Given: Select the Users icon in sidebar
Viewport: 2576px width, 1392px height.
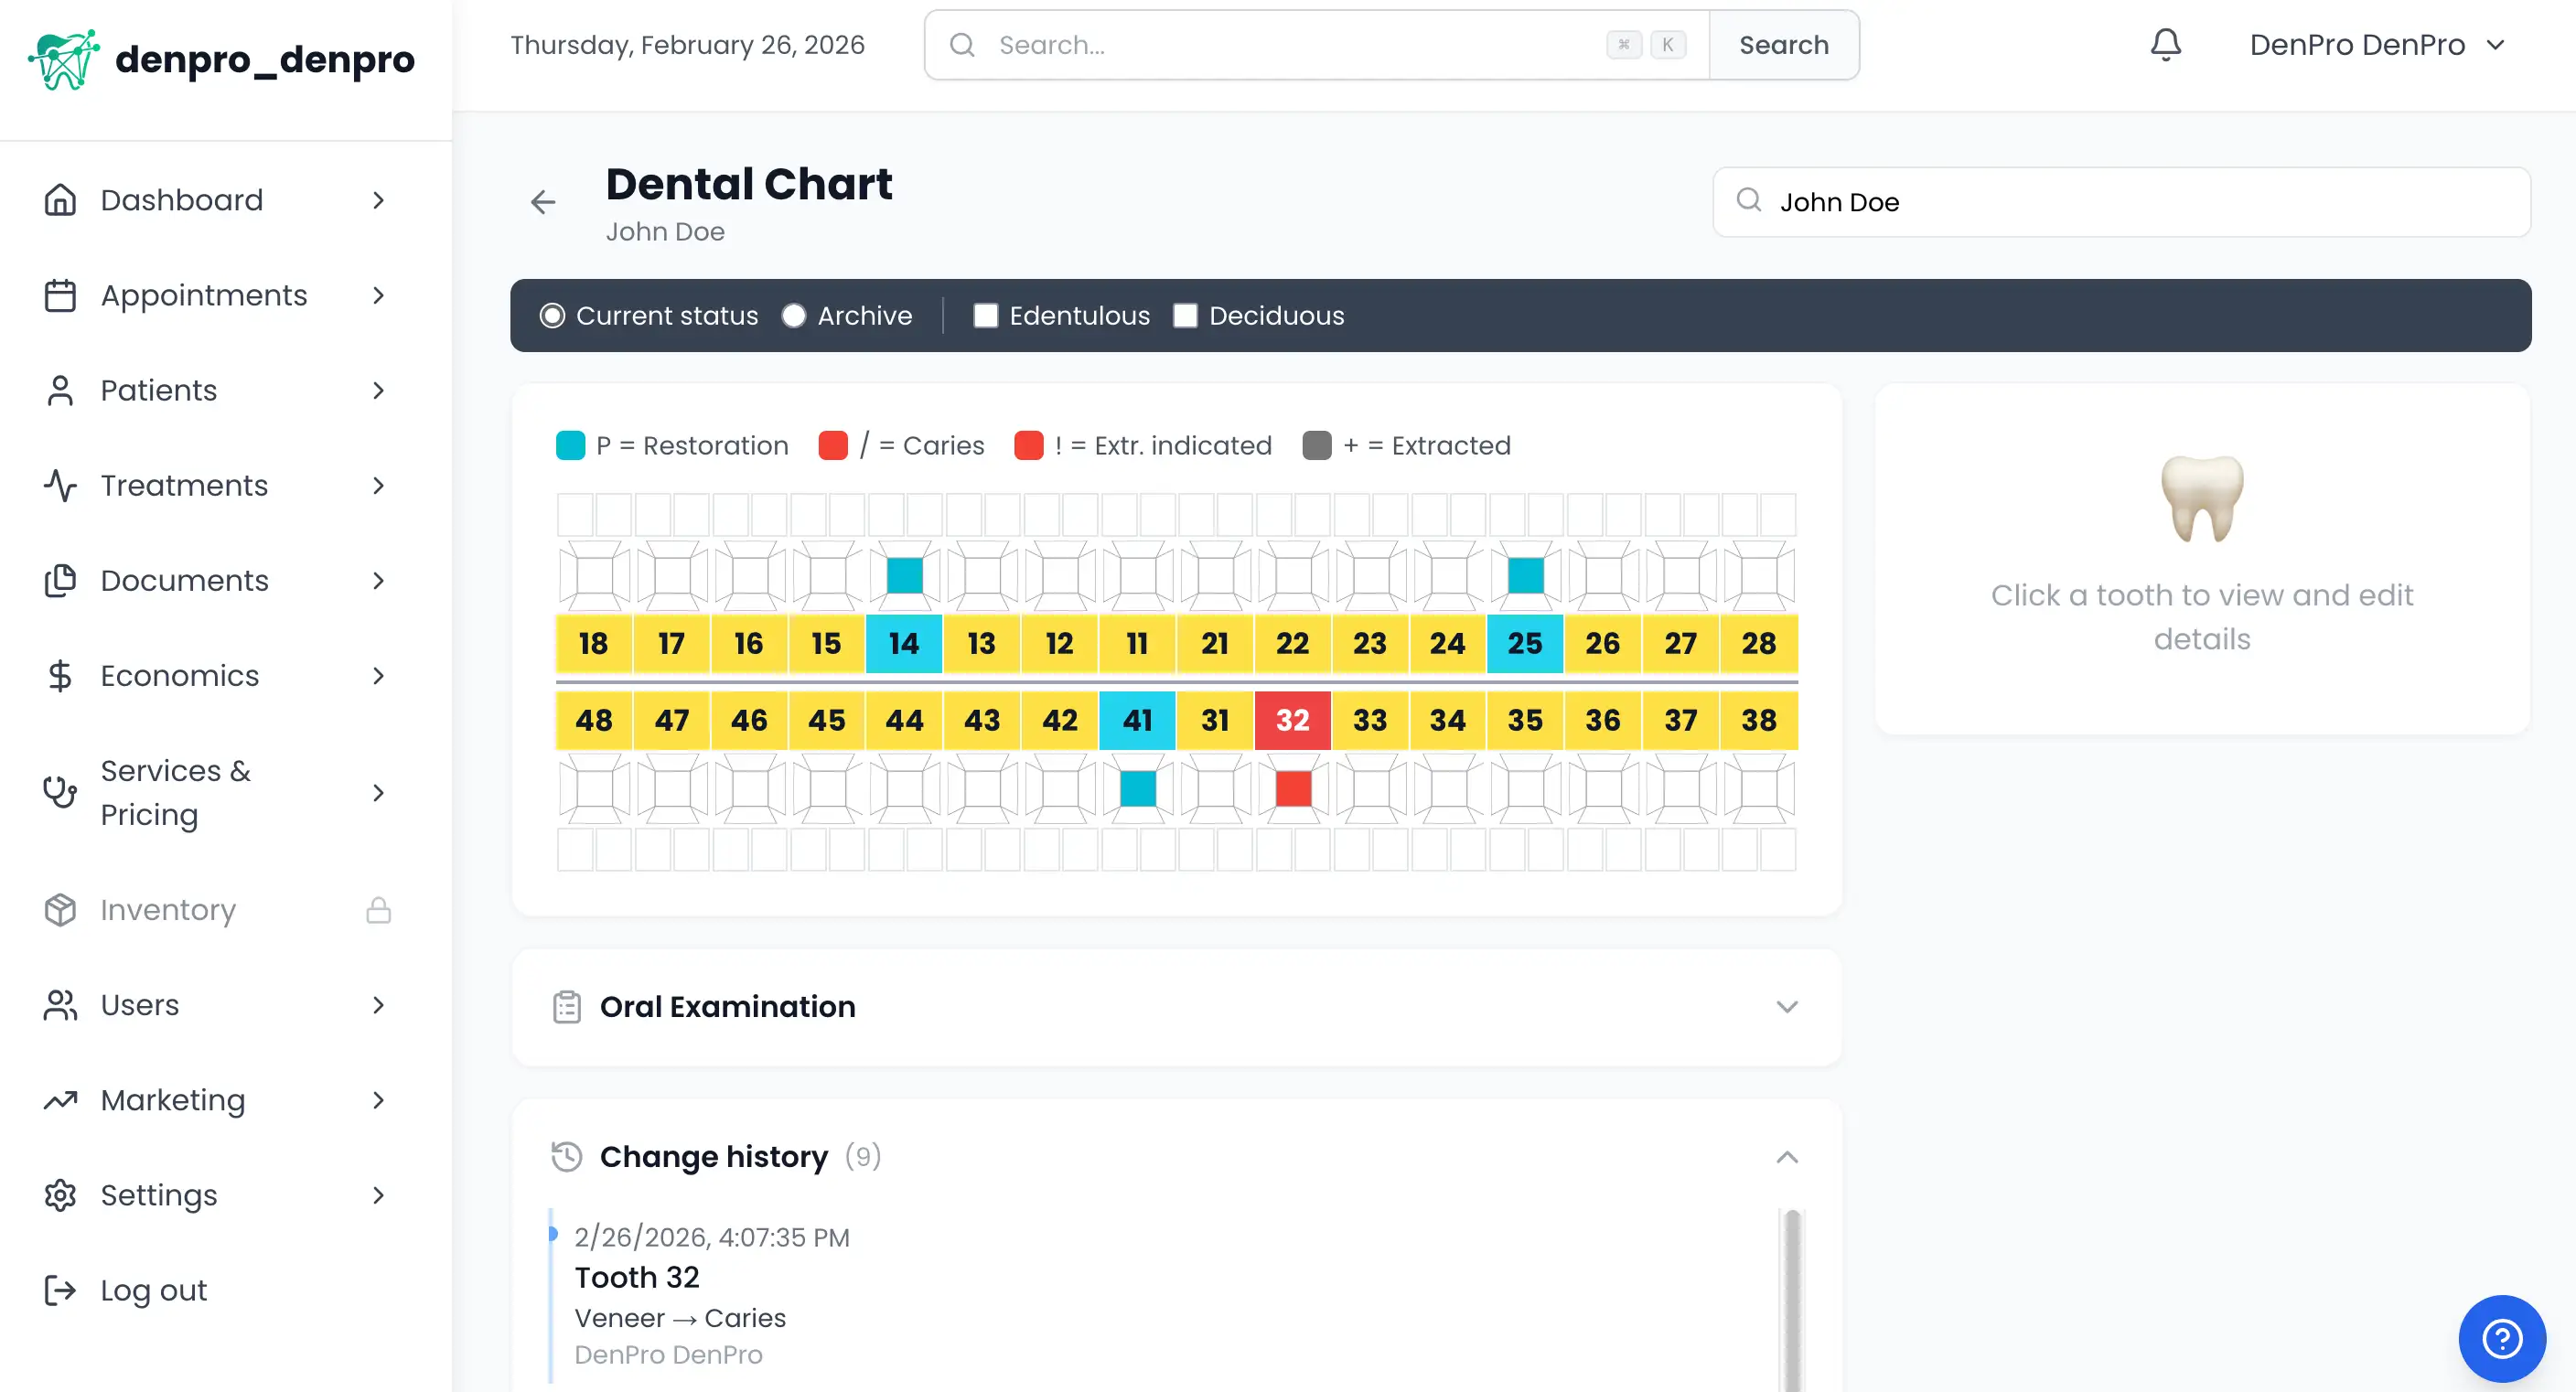Looking at the screenshot, I should tap(60, 1005).
